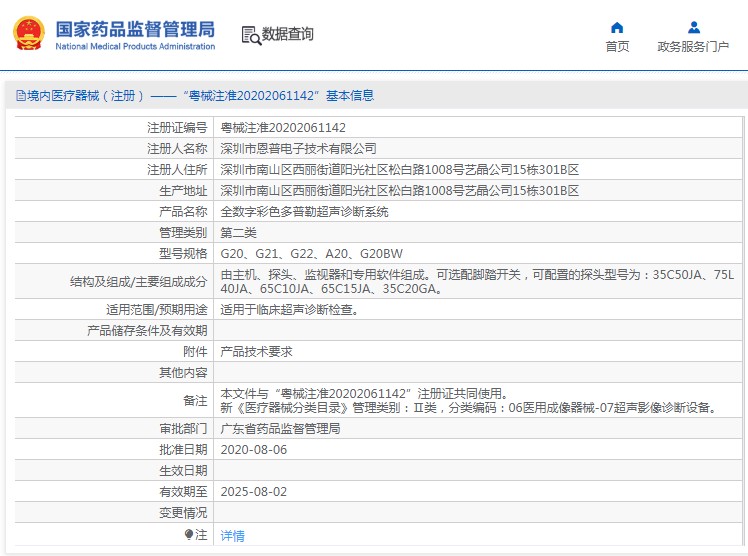Click the 首页 home icon
The image size is (748, 556).
(x=617, y=27)
